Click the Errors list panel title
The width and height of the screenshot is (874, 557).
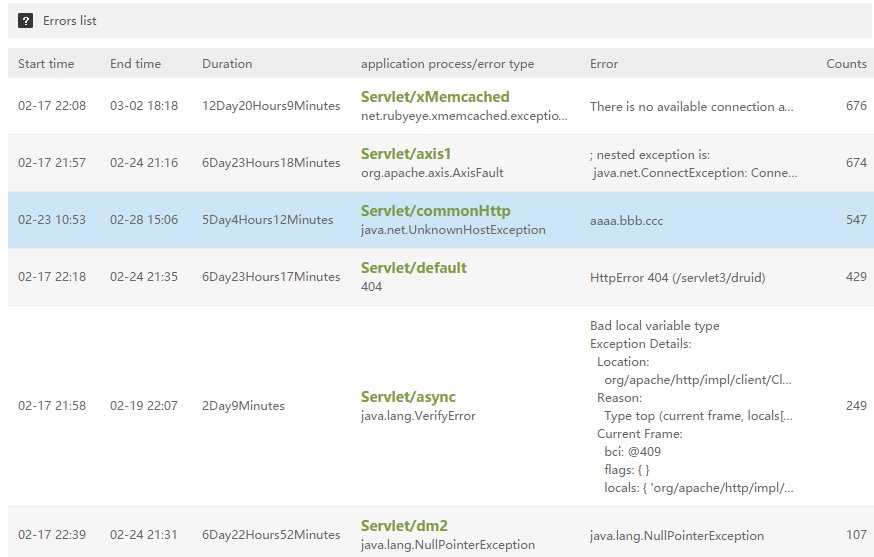click(x=70, y=21)
